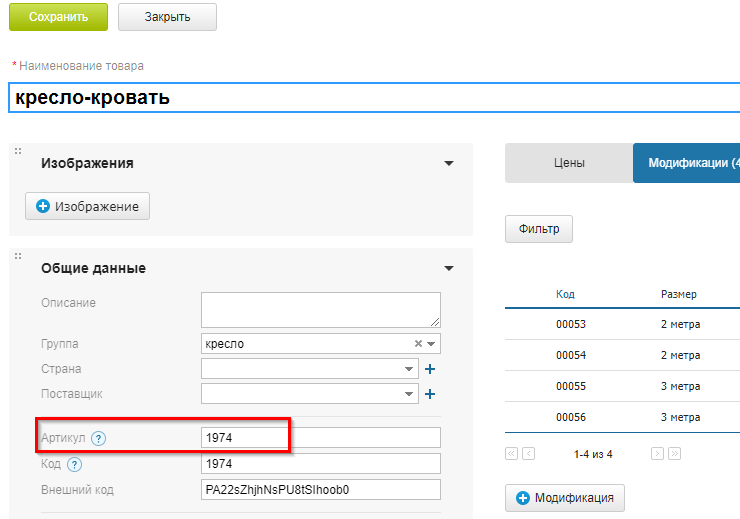Jump to last page of modifications
740x519 pixels.
[674, 454]
